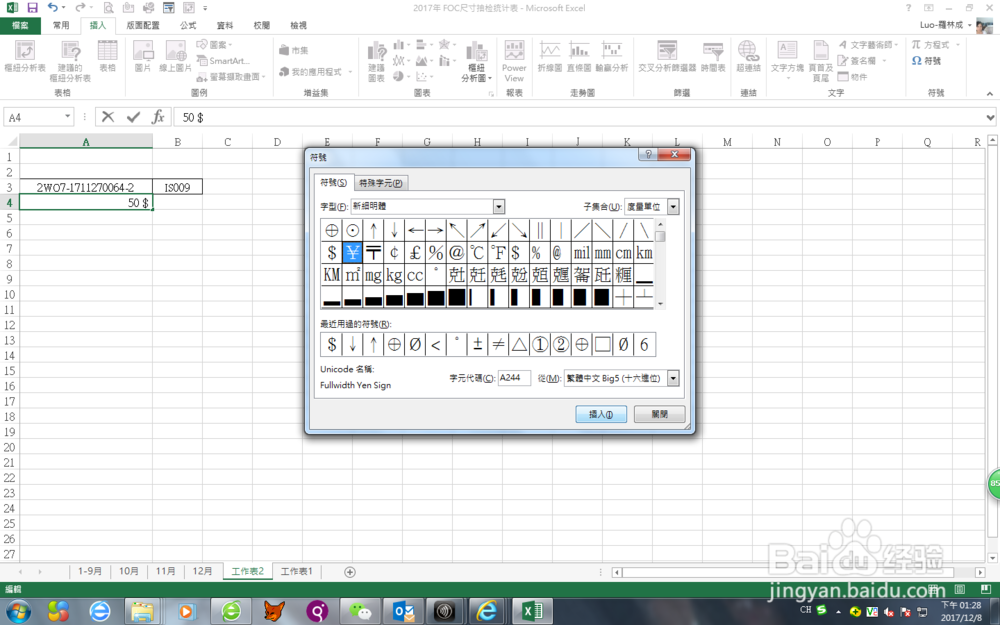Switch to the 特殊字元 tab
The image size is (1000, 625).
pos(381,183)
